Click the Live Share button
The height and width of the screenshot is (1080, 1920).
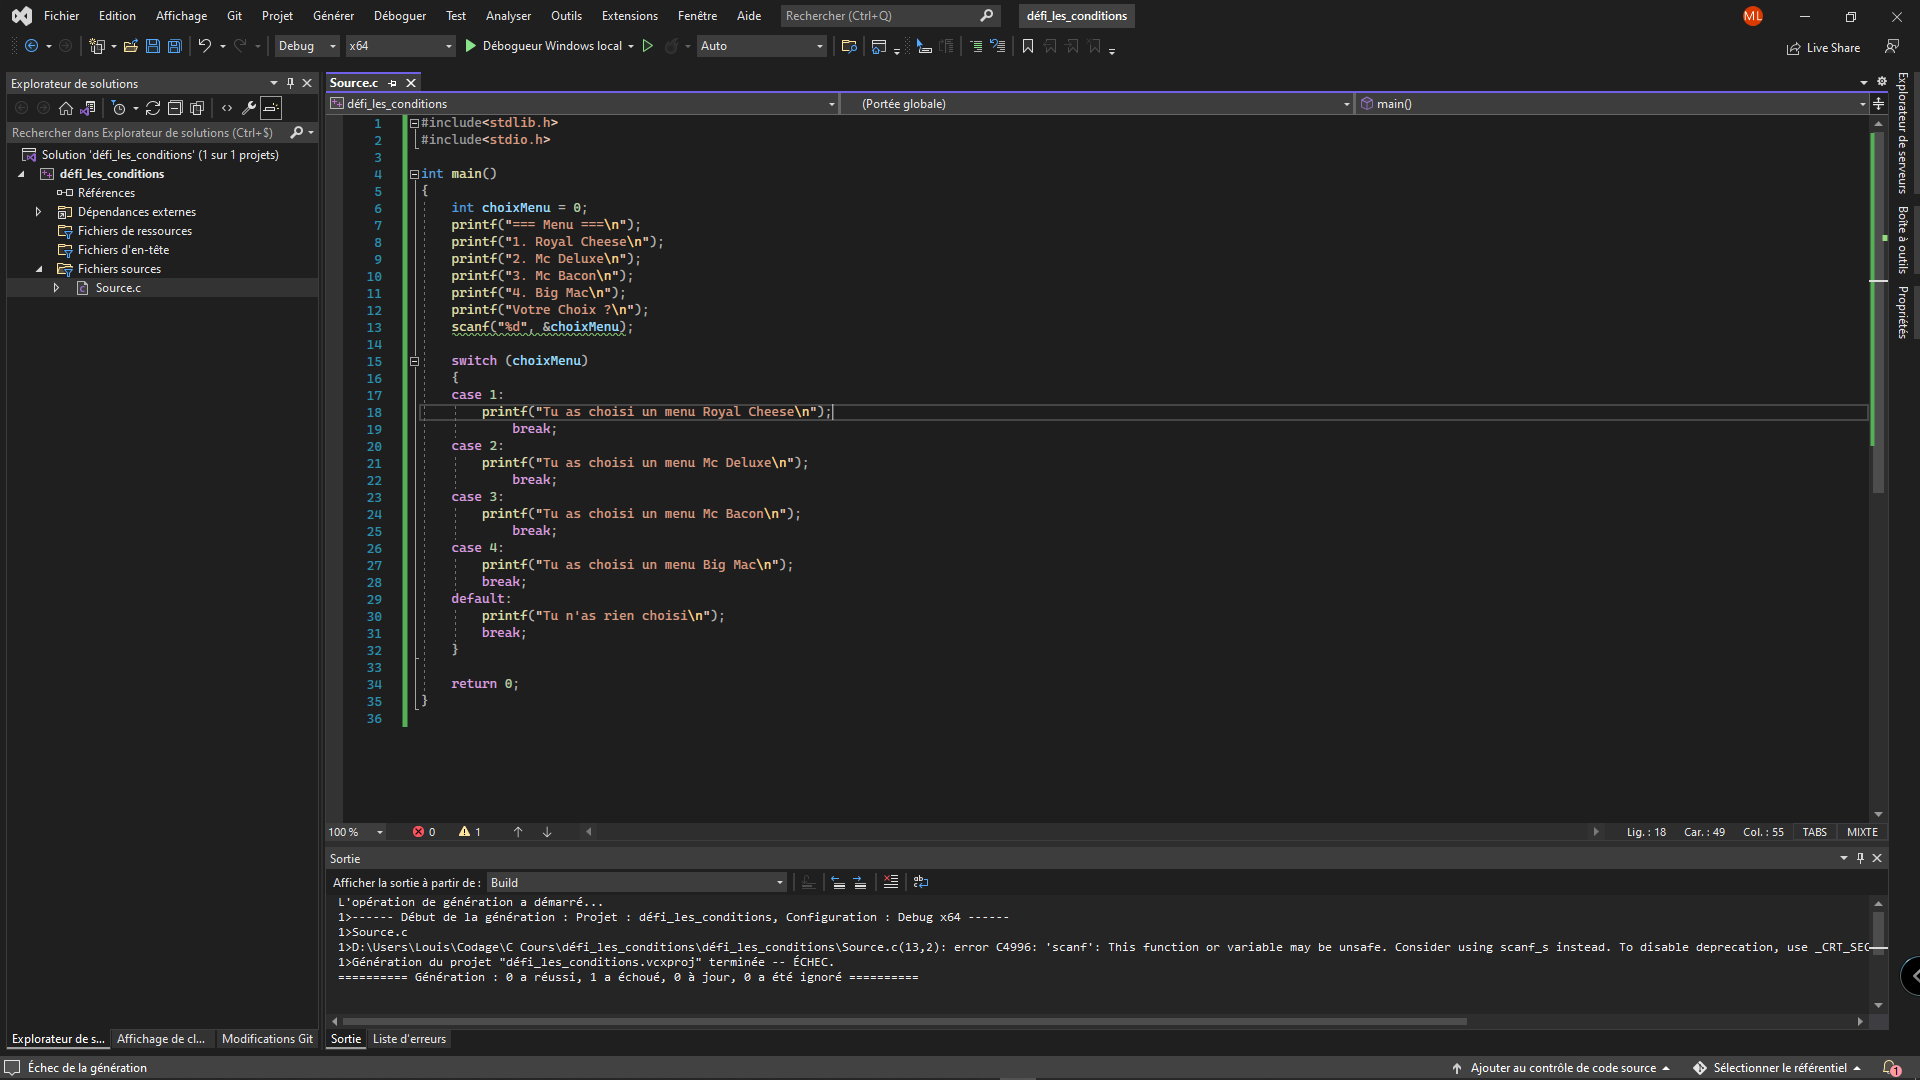click(1823, 47)
